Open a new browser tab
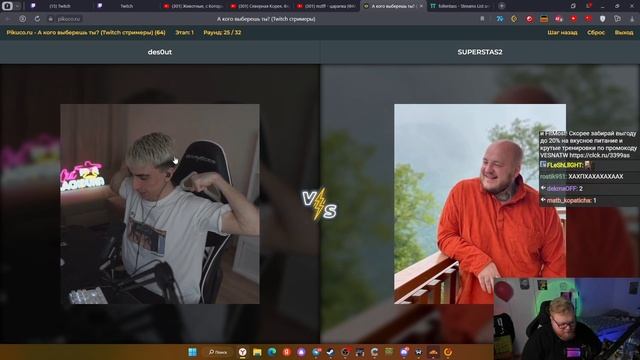Viewport: 640px width, 360px height. pyautogui.click(x=502, y=6)
